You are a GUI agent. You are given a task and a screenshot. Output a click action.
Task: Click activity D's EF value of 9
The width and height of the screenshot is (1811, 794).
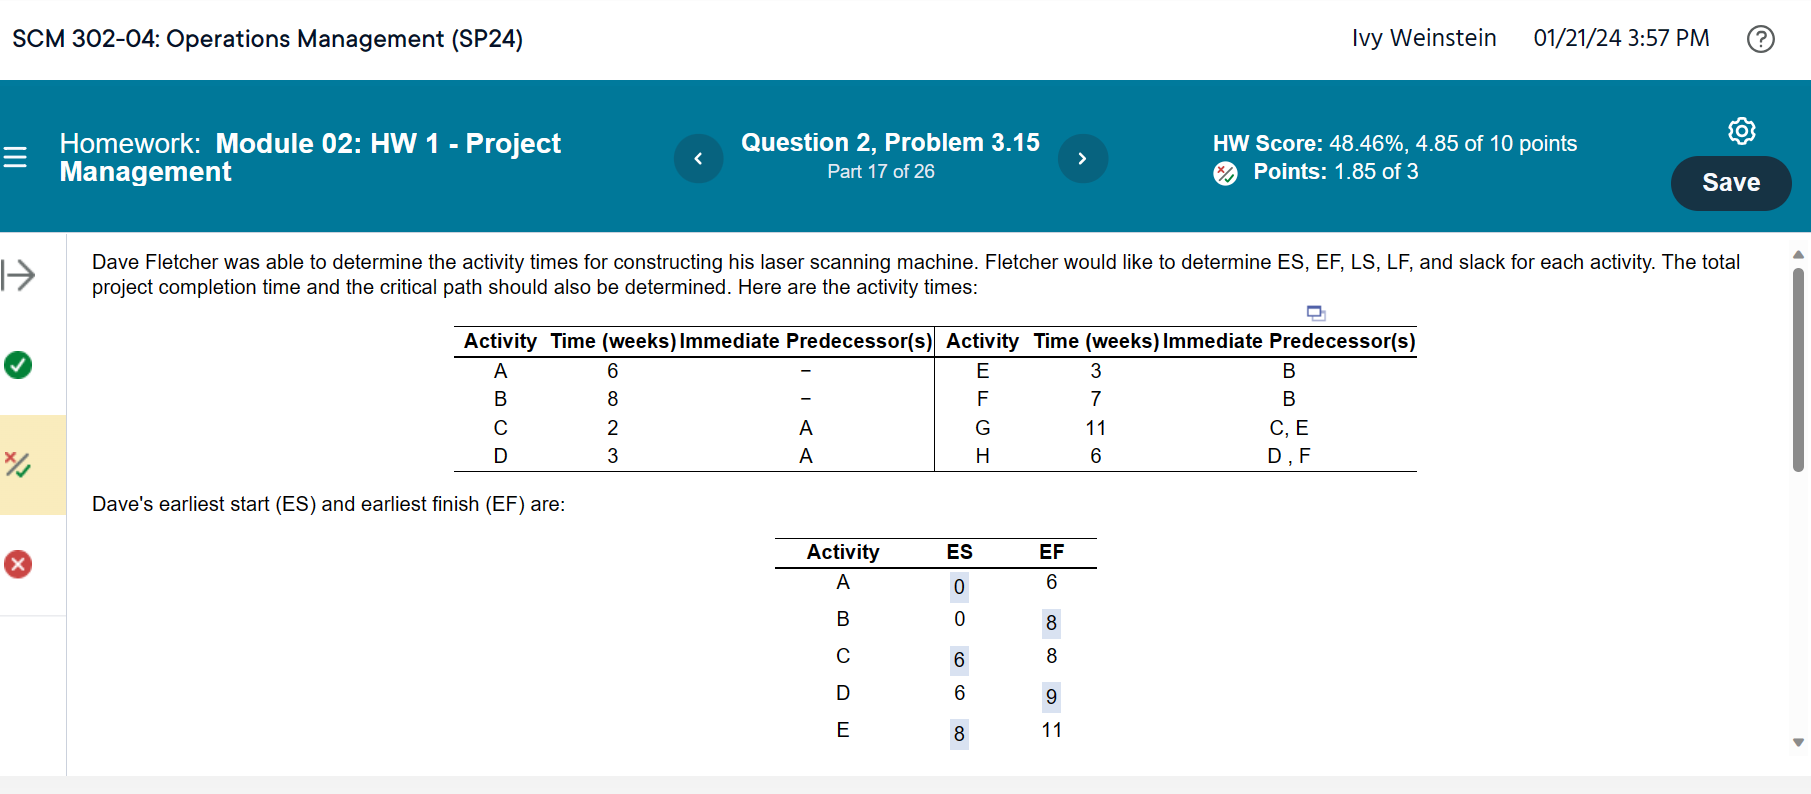pos(1051,696)
